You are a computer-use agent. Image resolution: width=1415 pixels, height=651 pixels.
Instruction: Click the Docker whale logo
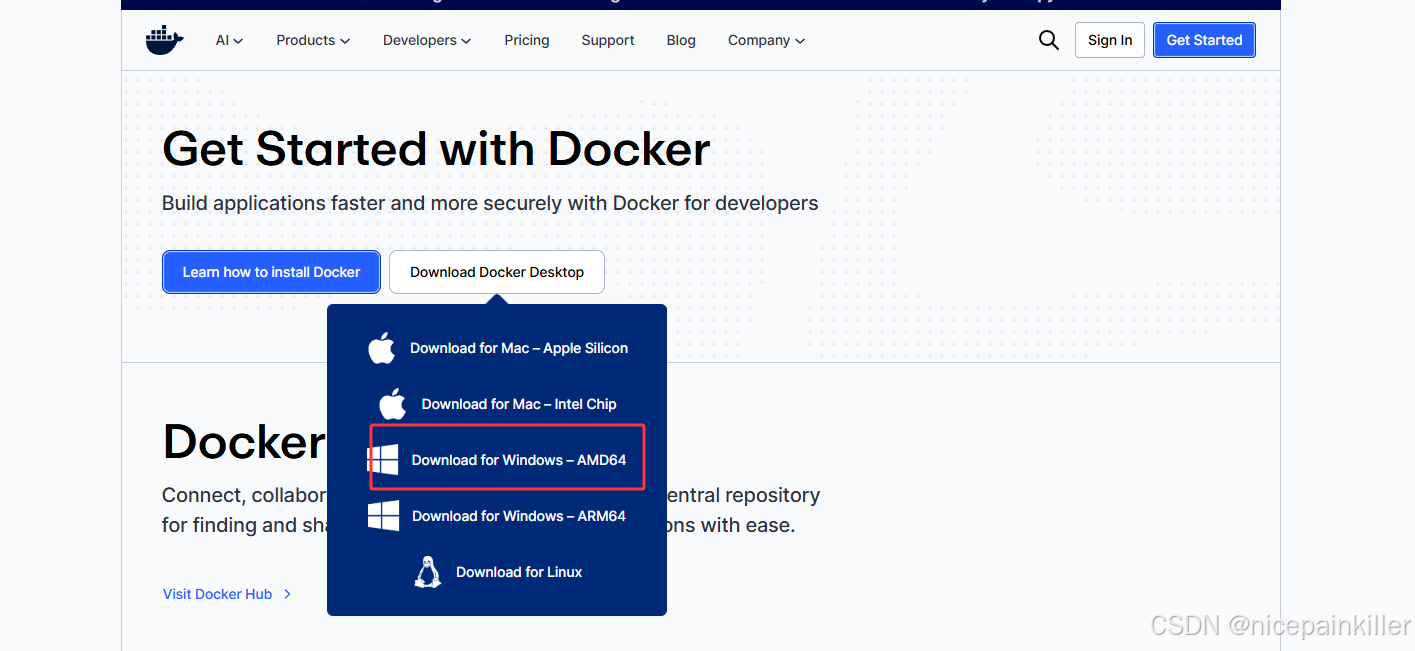coord(165,40)
